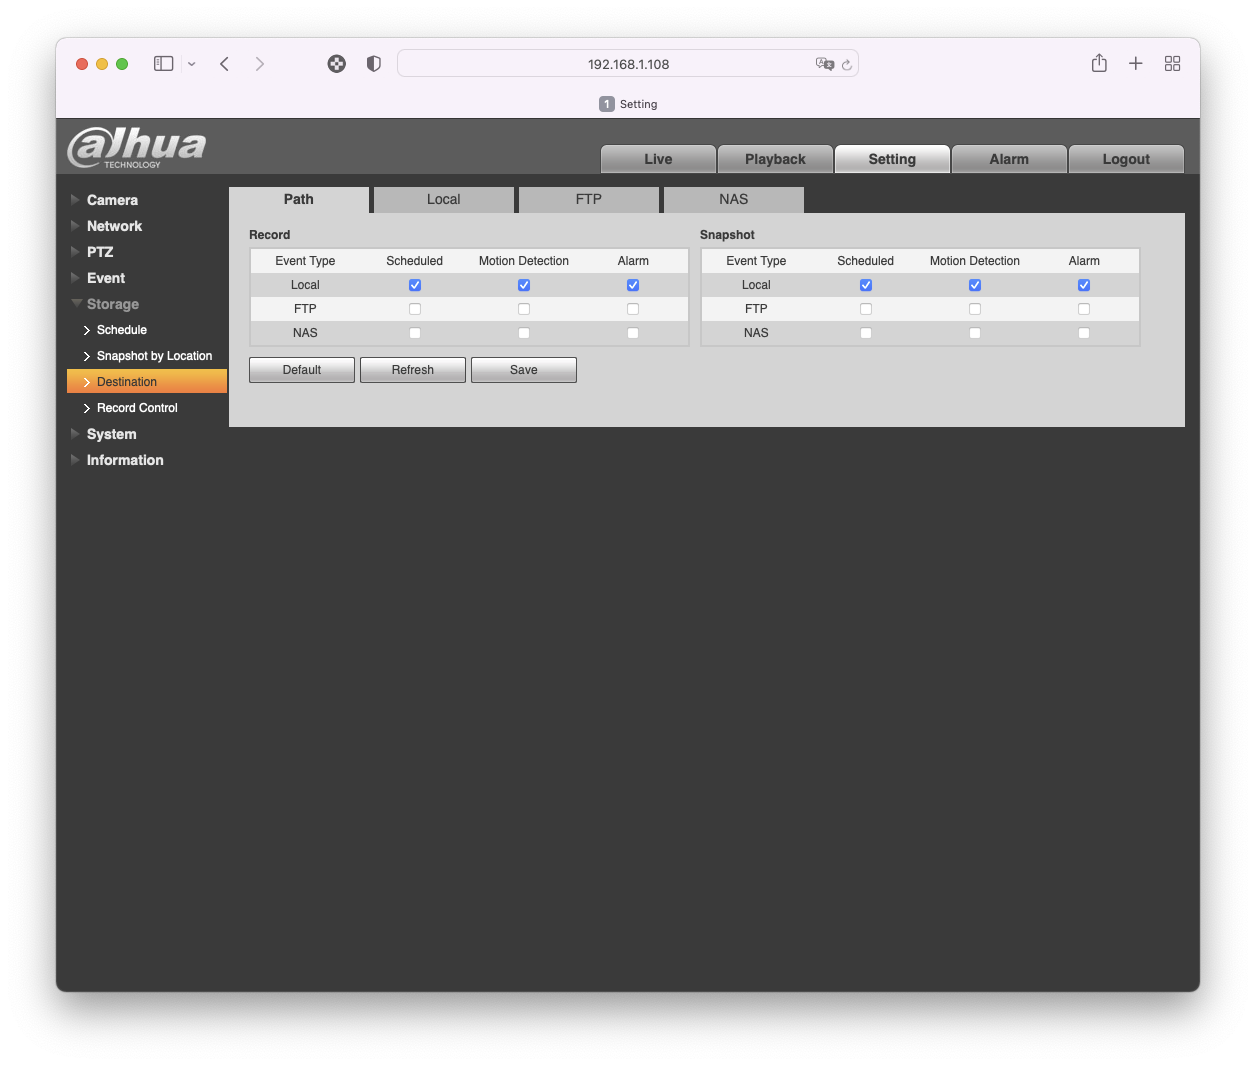Screen dimensions: 1256x1066
Task: Open Snapshot by Location item
Action: pyautogui.click(x=154, y=356)
